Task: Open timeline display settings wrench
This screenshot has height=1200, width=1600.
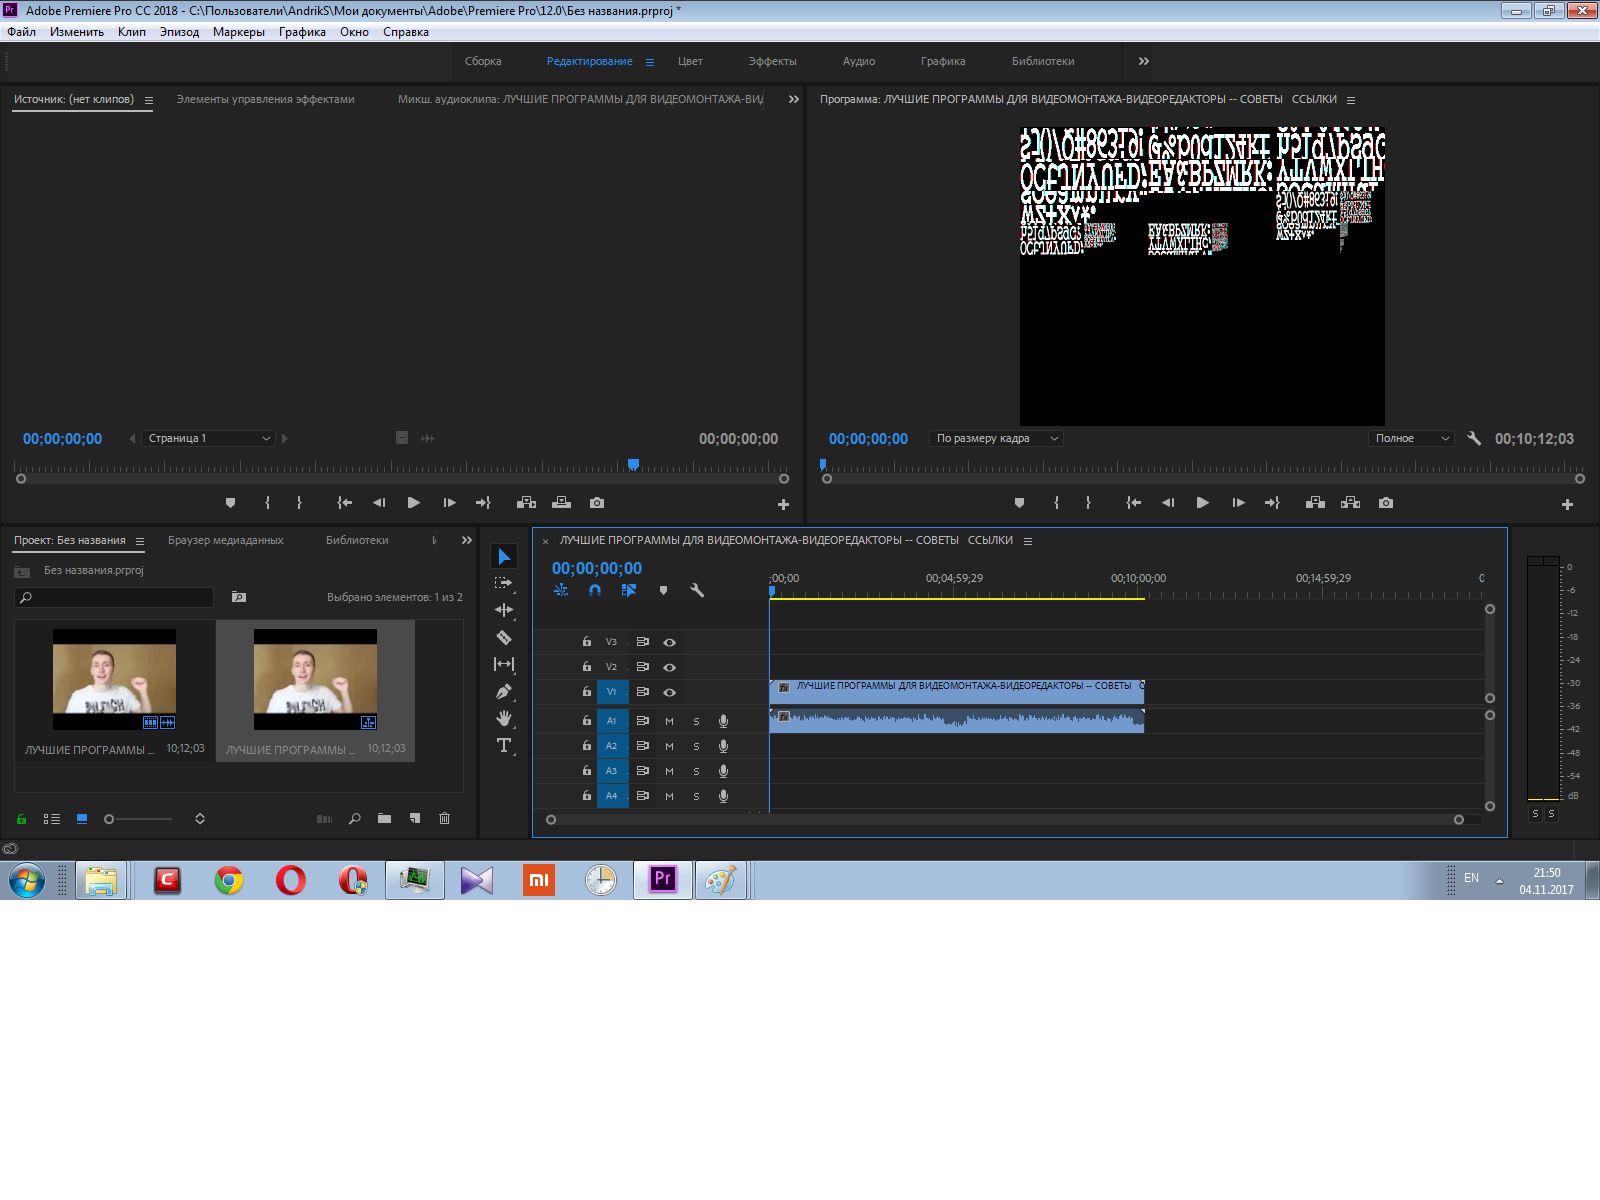Action: [697, 590]
